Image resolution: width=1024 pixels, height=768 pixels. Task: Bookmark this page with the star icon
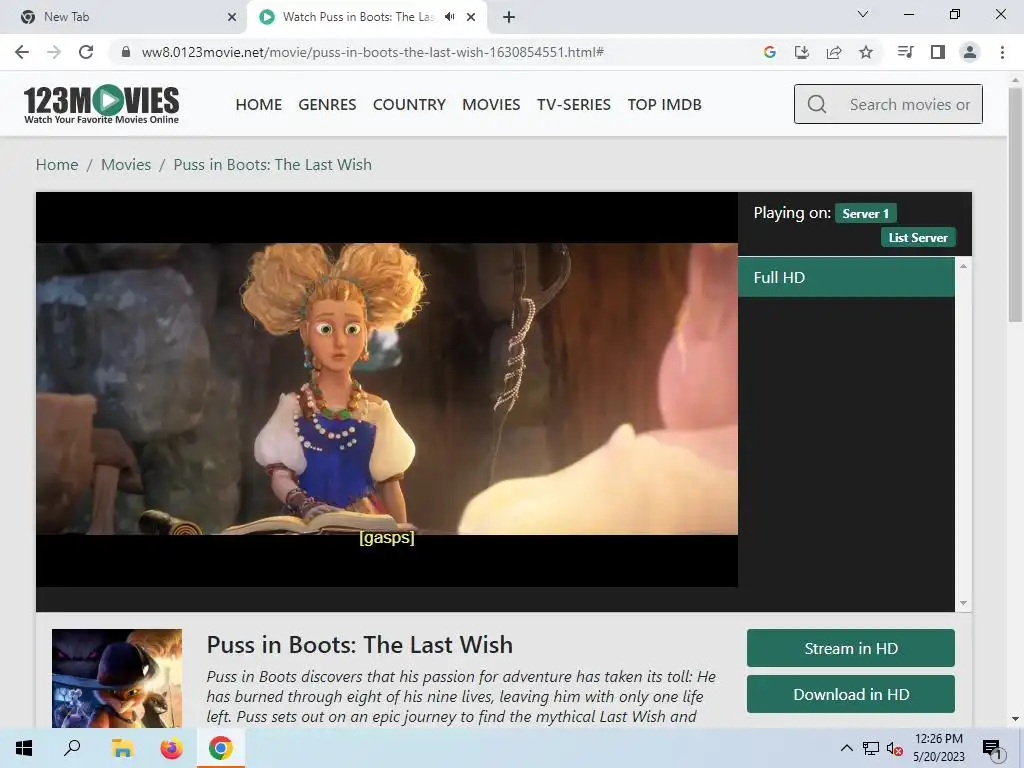pyautogui.click(x=866, y=52)
